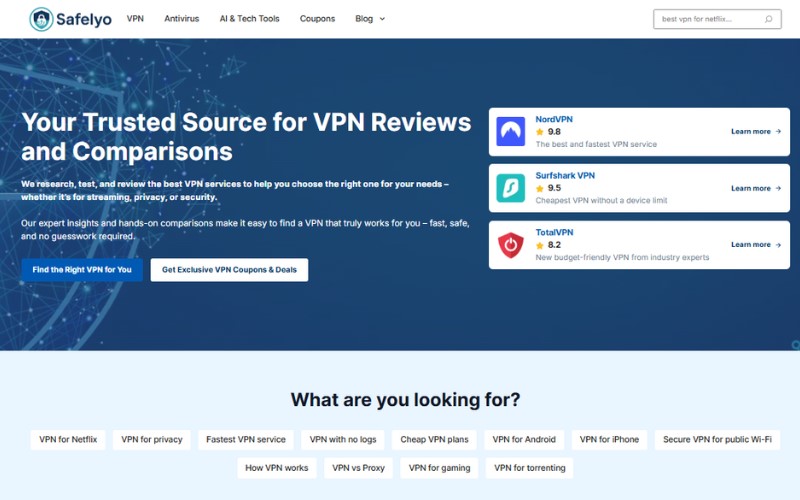Screen dimensions: 800x500
Task: Click the NordVPN logo icon
Action: (511, 132)
